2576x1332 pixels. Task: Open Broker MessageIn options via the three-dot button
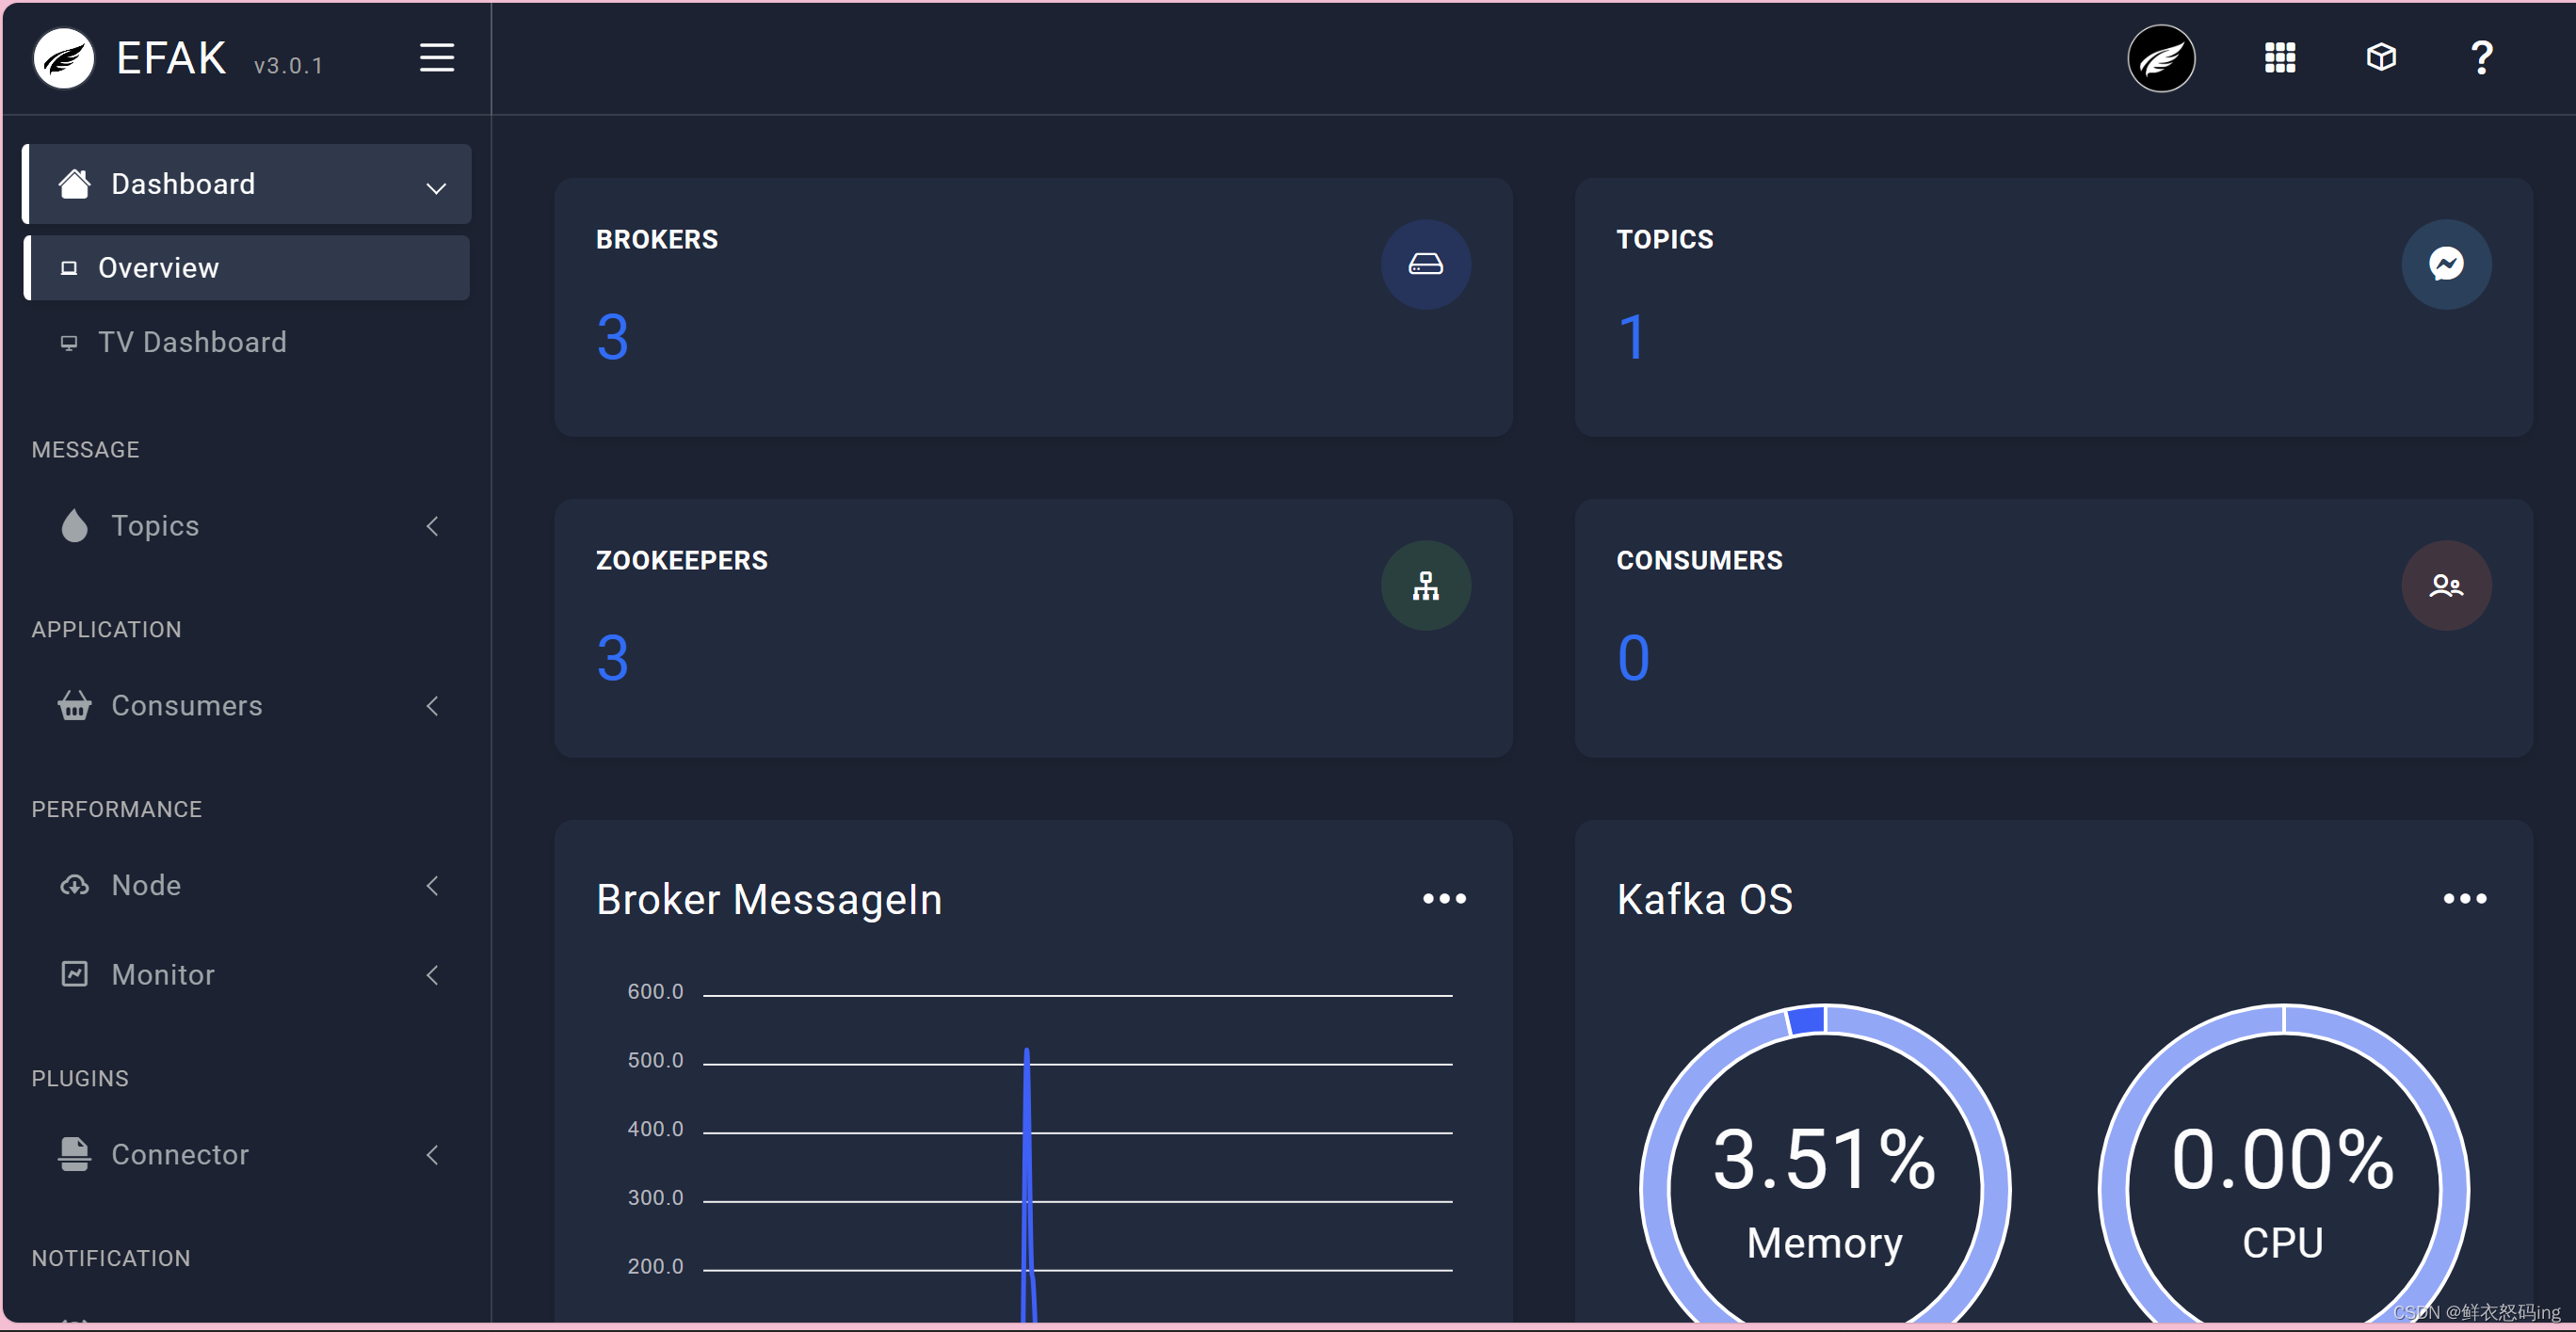tap(1444, 898)
